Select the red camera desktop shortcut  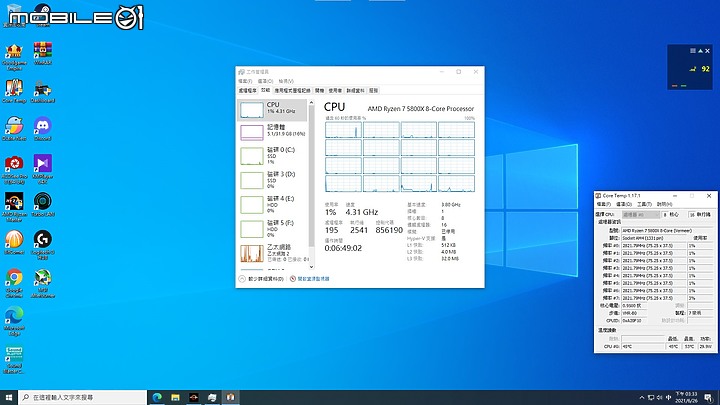pyautogui.click(x=14, y=169)
